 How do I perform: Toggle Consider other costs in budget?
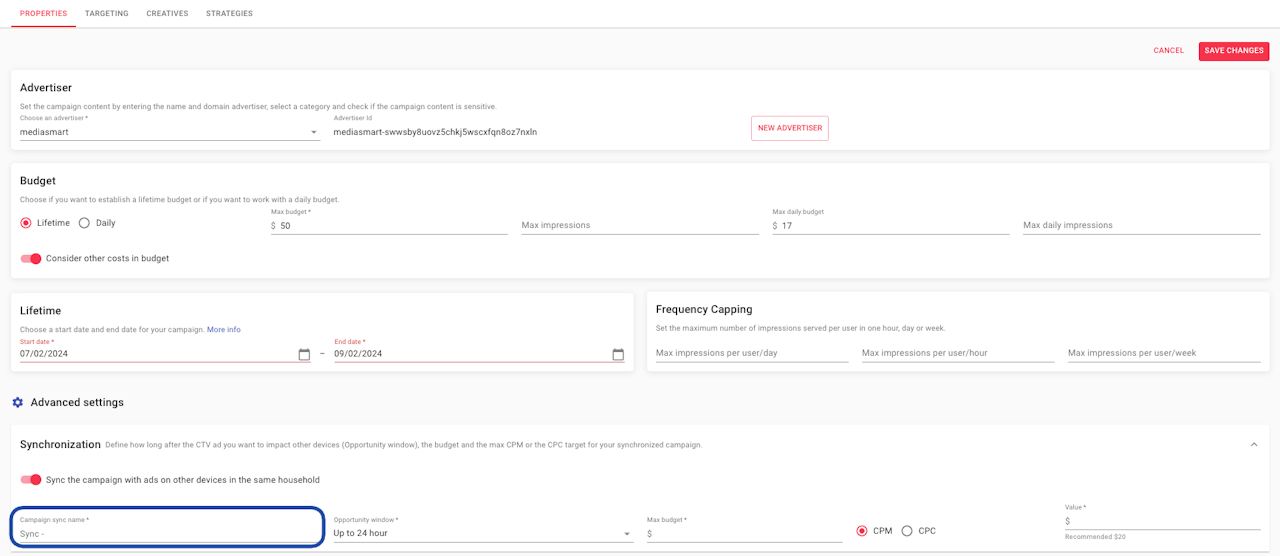coord(31,258)
